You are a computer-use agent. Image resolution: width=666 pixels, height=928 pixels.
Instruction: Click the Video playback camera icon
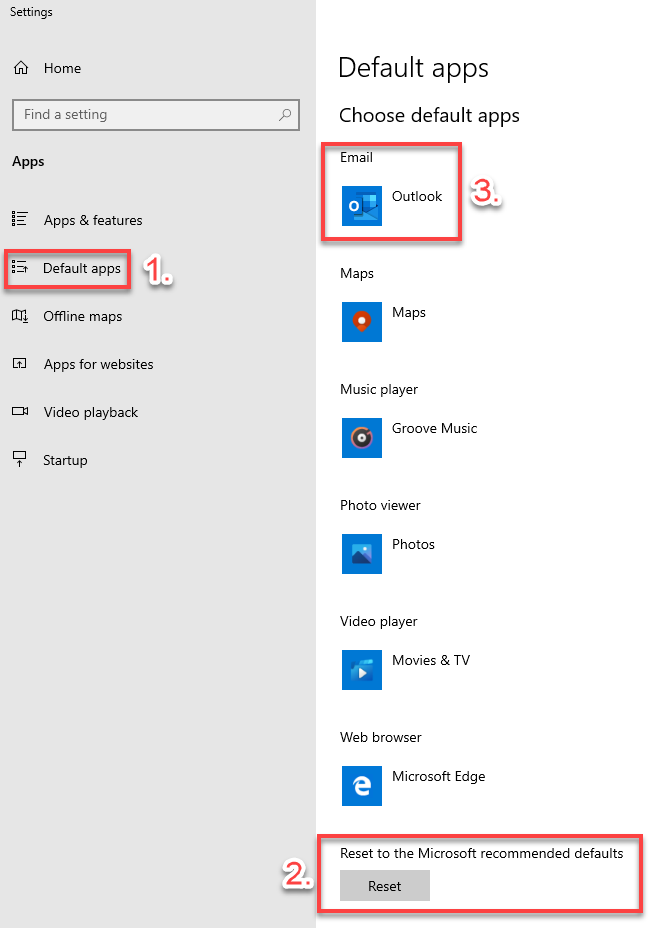(20, 411)
